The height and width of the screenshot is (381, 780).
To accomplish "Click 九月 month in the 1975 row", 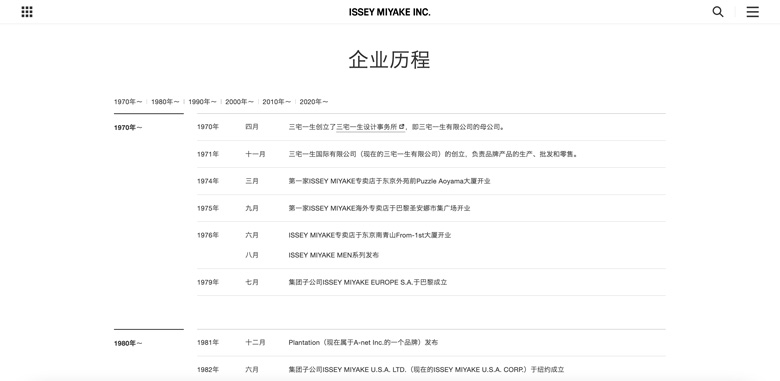I will click(x=252, y=208).
